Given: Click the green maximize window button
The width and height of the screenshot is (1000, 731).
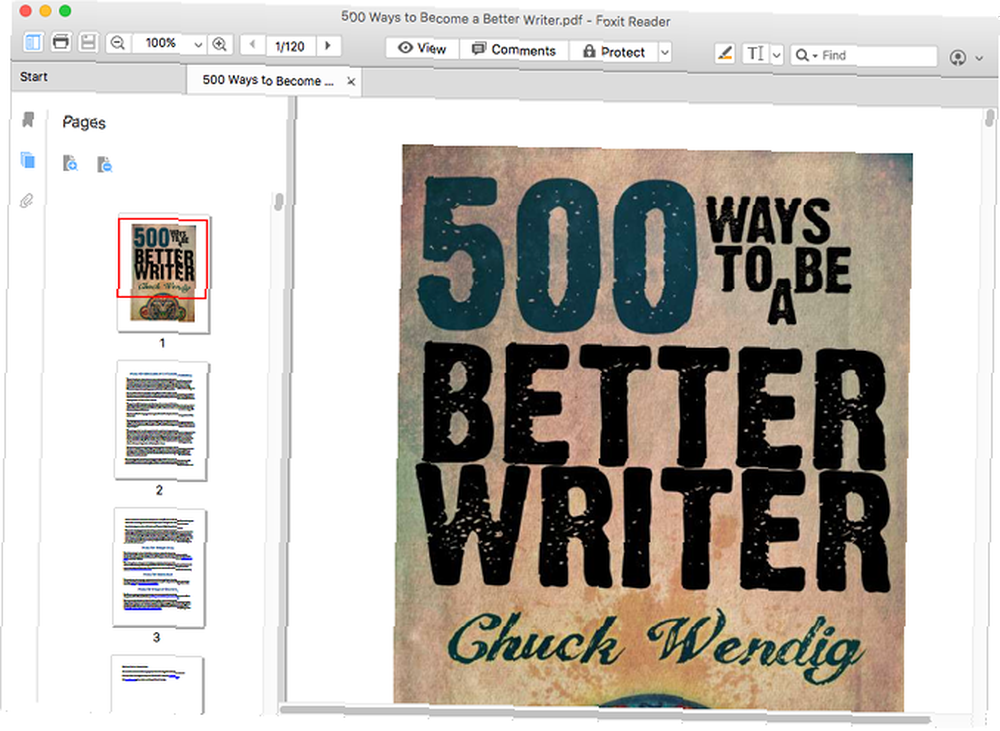Looking at the screenshot, I should (x=65, y=11).
